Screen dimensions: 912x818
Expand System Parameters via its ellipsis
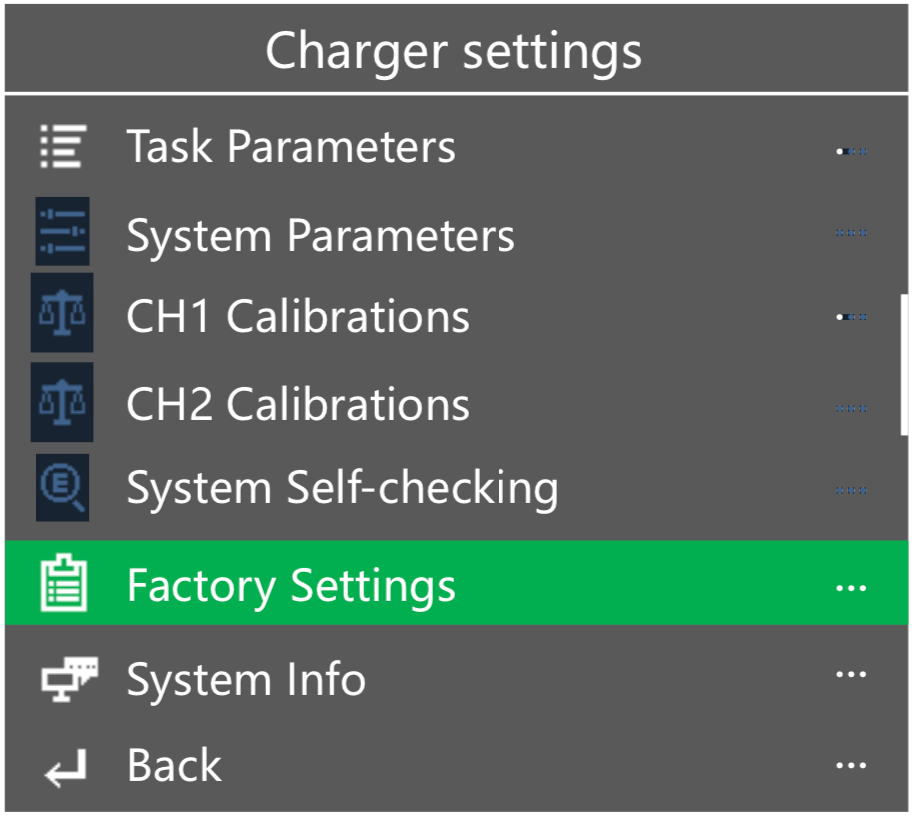tap(851, 233)
